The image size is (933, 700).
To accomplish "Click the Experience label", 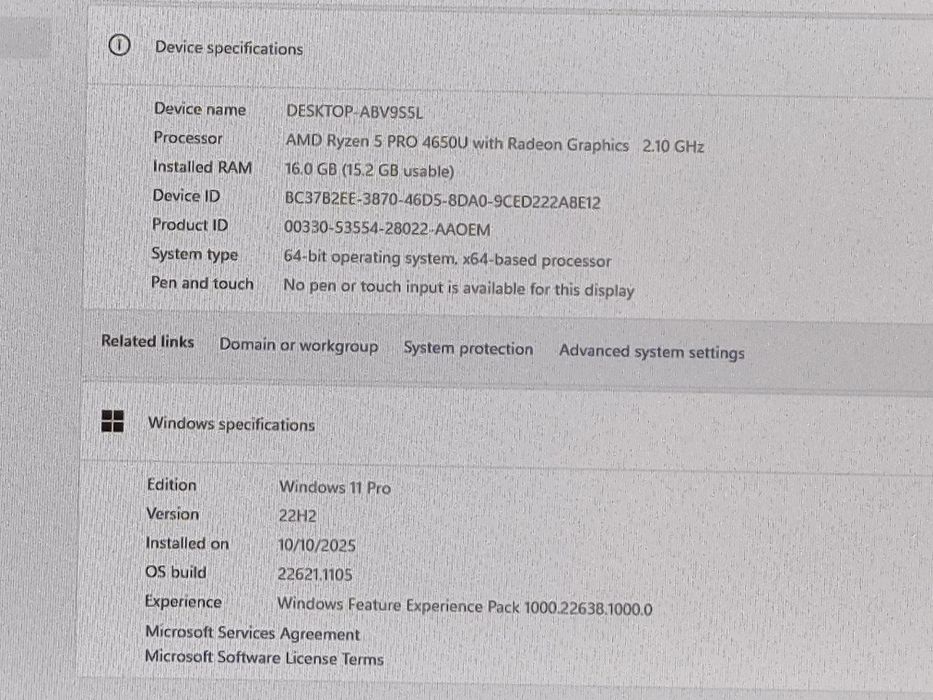I will tap(183, 602).
